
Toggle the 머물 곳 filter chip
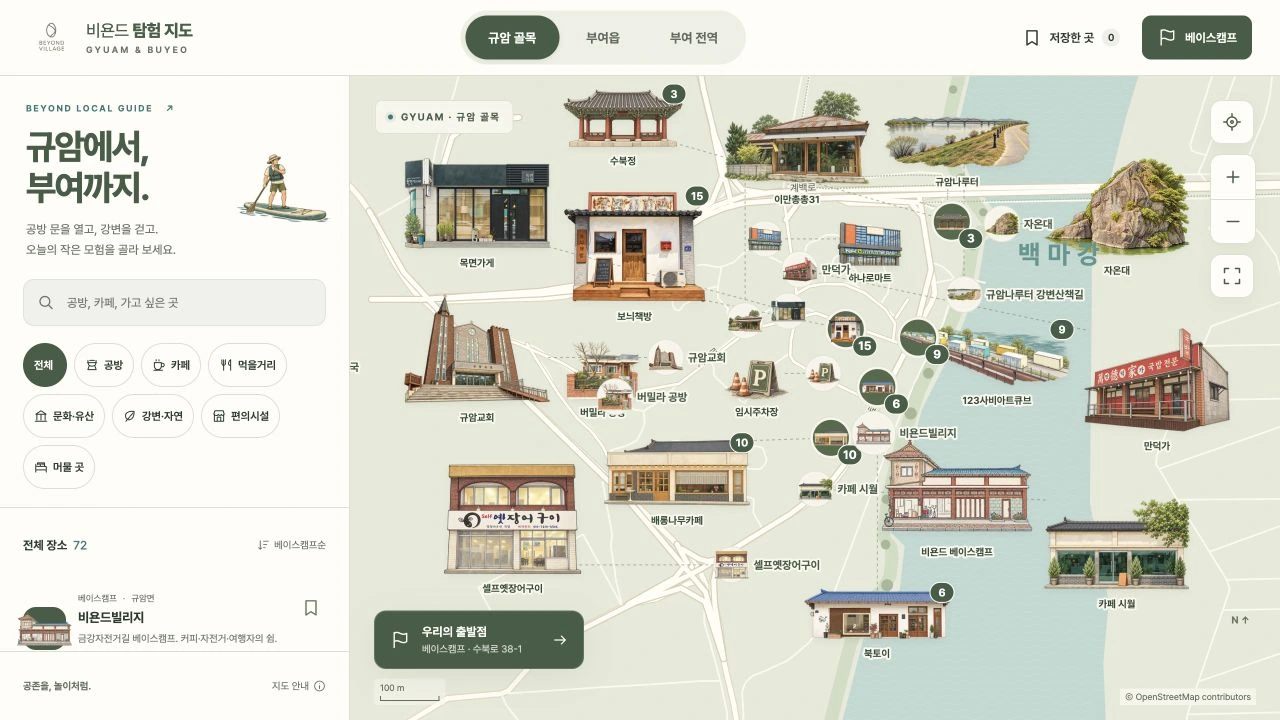59,467
